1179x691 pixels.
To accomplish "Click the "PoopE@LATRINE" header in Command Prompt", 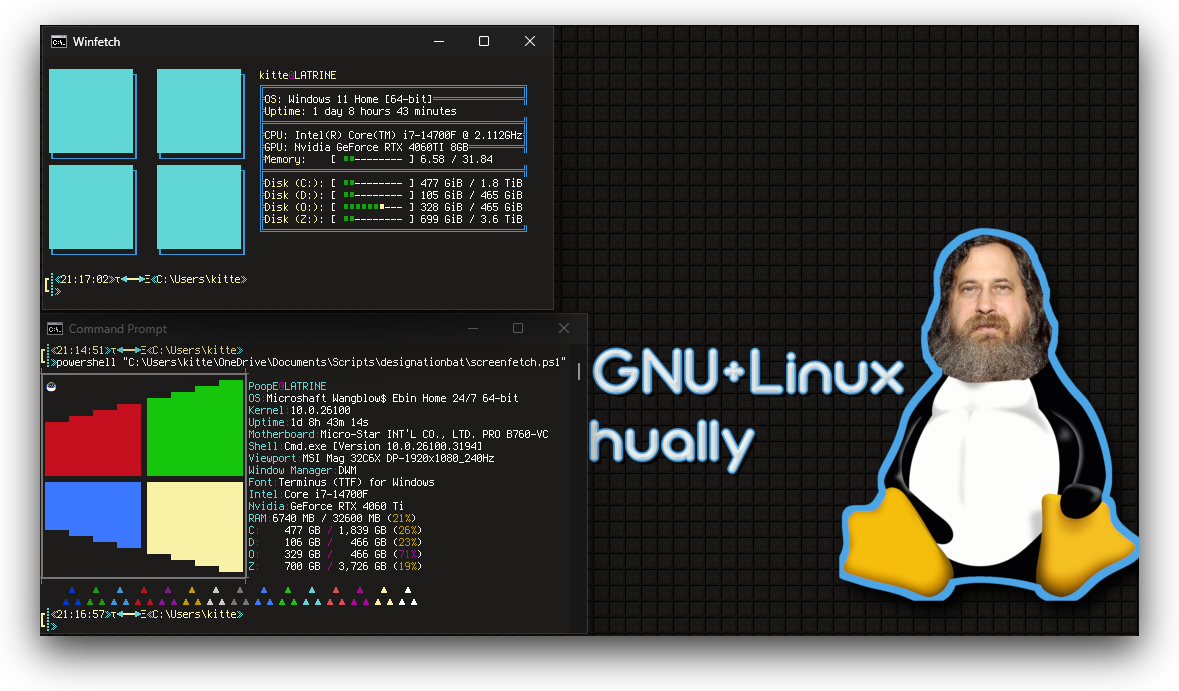I will [x=287, y=386].
